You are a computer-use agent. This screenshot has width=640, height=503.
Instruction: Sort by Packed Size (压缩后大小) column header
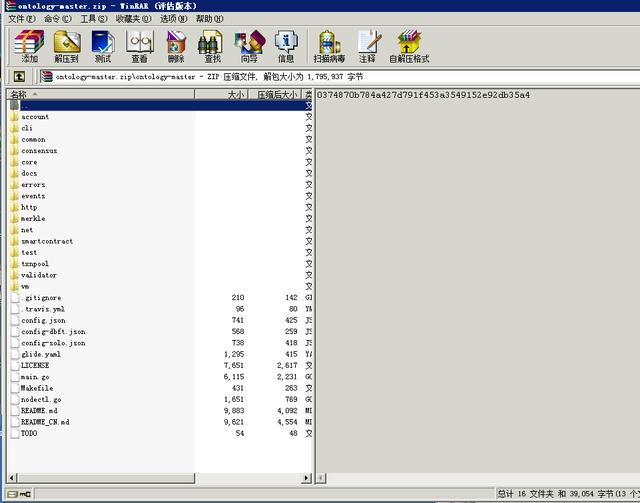pyautogui.click(x=274, y=95)
